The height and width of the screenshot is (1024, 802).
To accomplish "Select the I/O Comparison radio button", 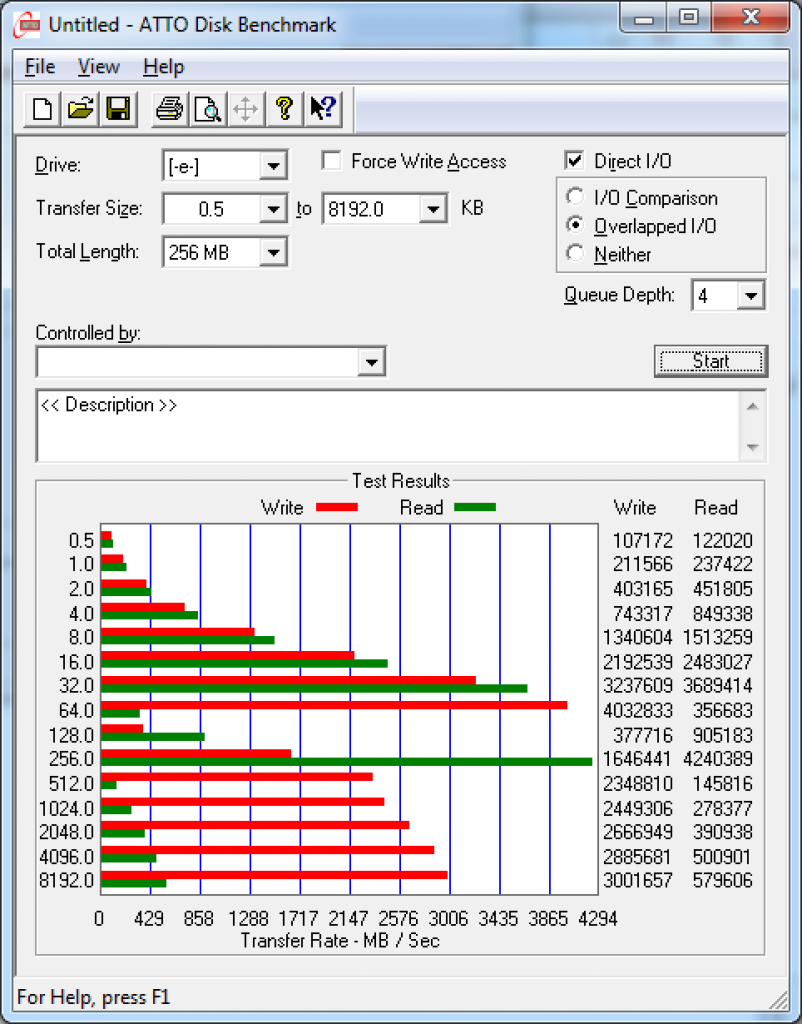I will tap(575, 197).
